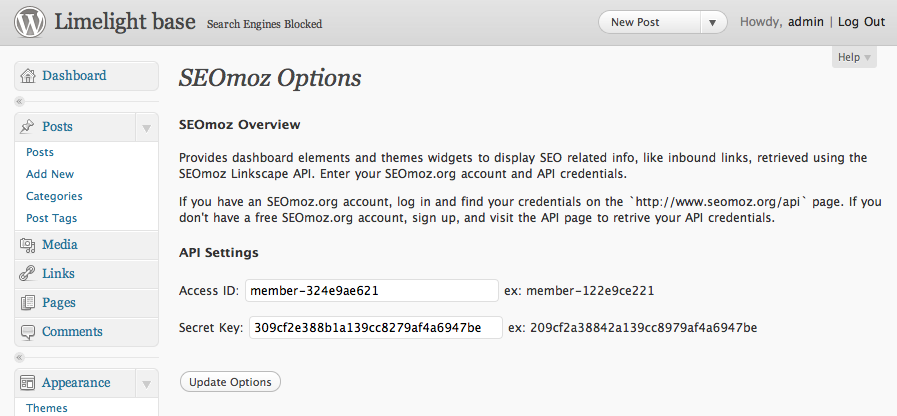Click the Posts pushpin icon

[27, 126]
